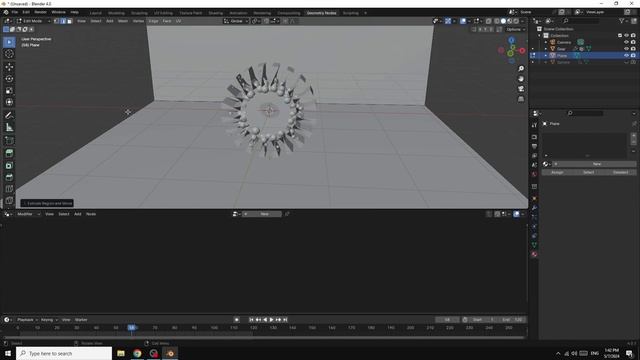Select the Annotate tool
640x360 pixels.
point(9,116)
